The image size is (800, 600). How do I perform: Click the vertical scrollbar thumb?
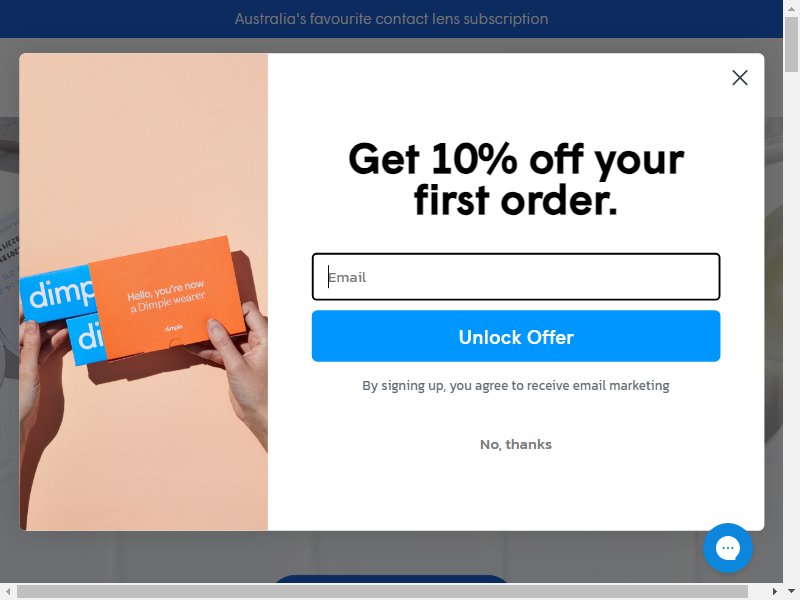(791, 44)
